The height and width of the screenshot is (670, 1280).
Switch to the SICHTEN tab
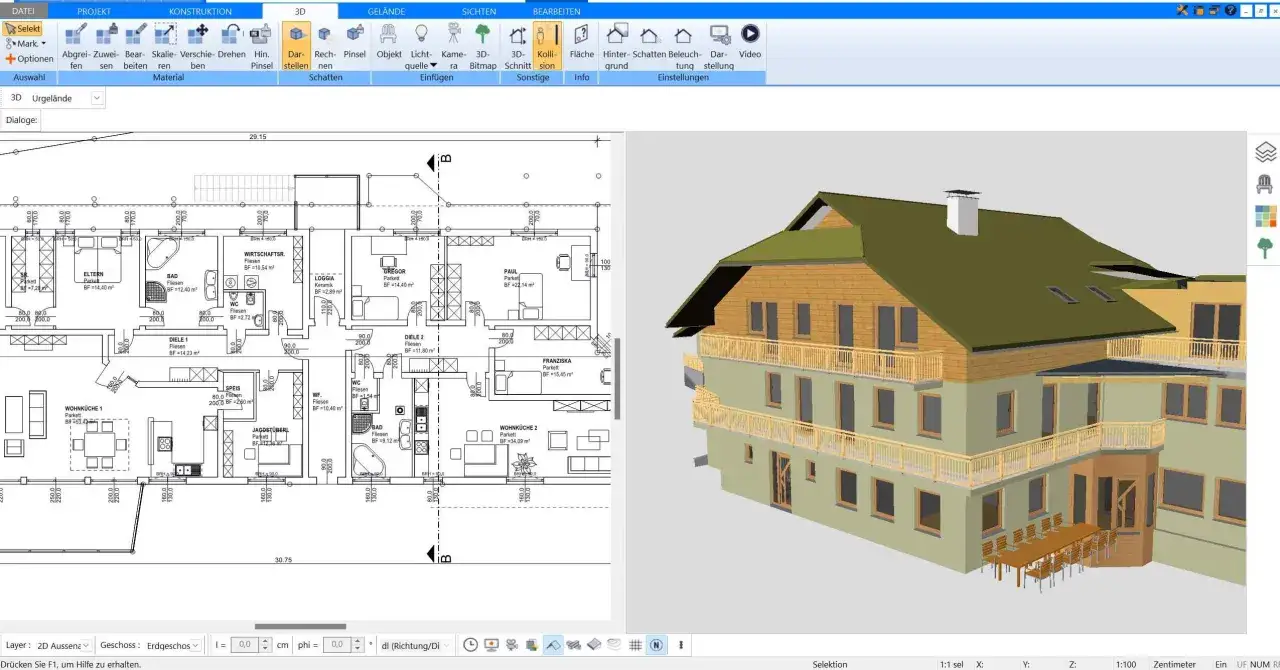478,10
